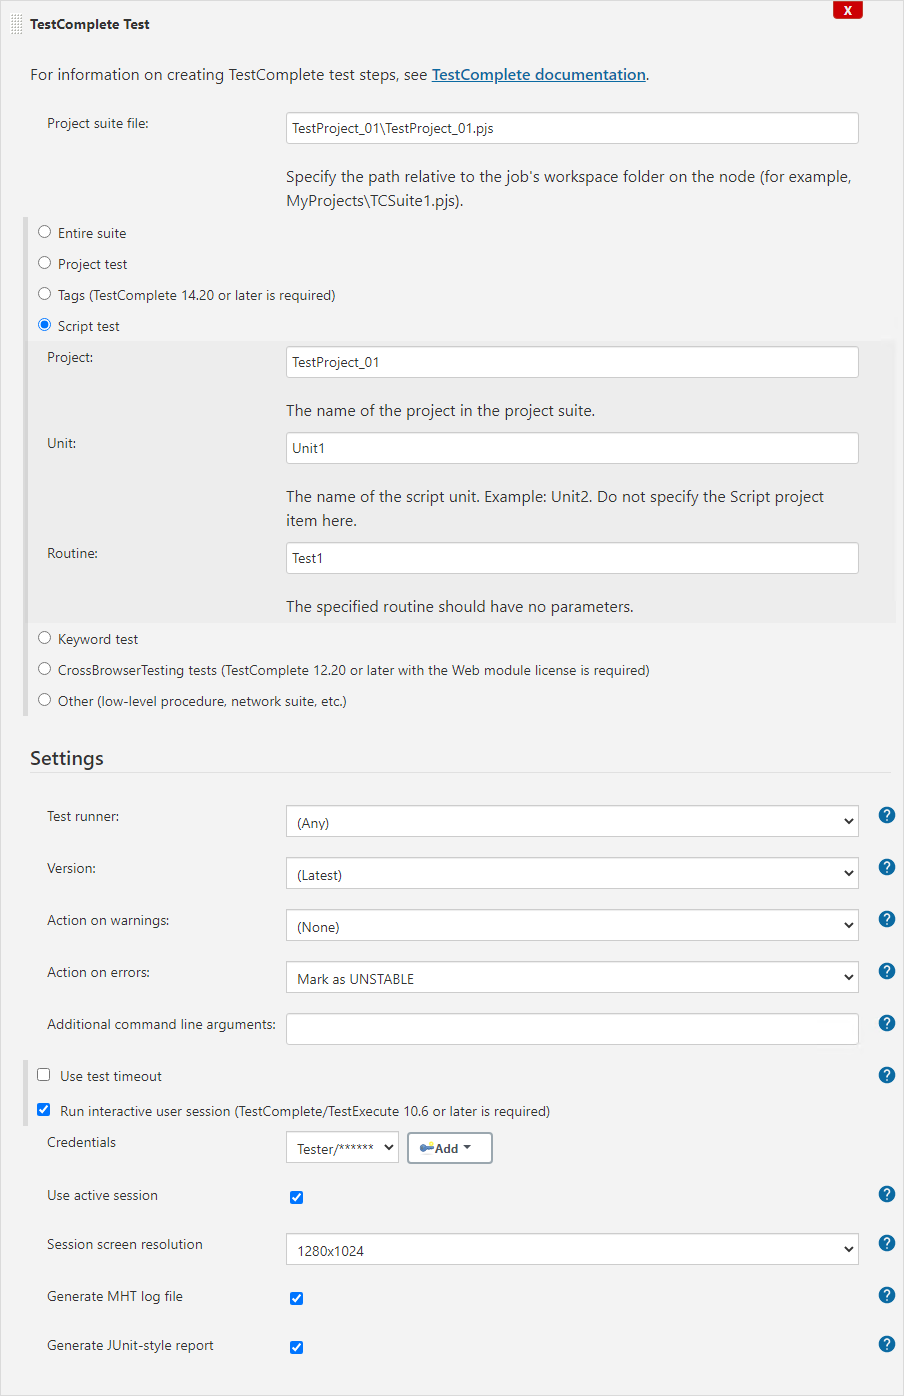Show help for Use test timeout
Screen dimensions: 904x1396
(886, 1075)
